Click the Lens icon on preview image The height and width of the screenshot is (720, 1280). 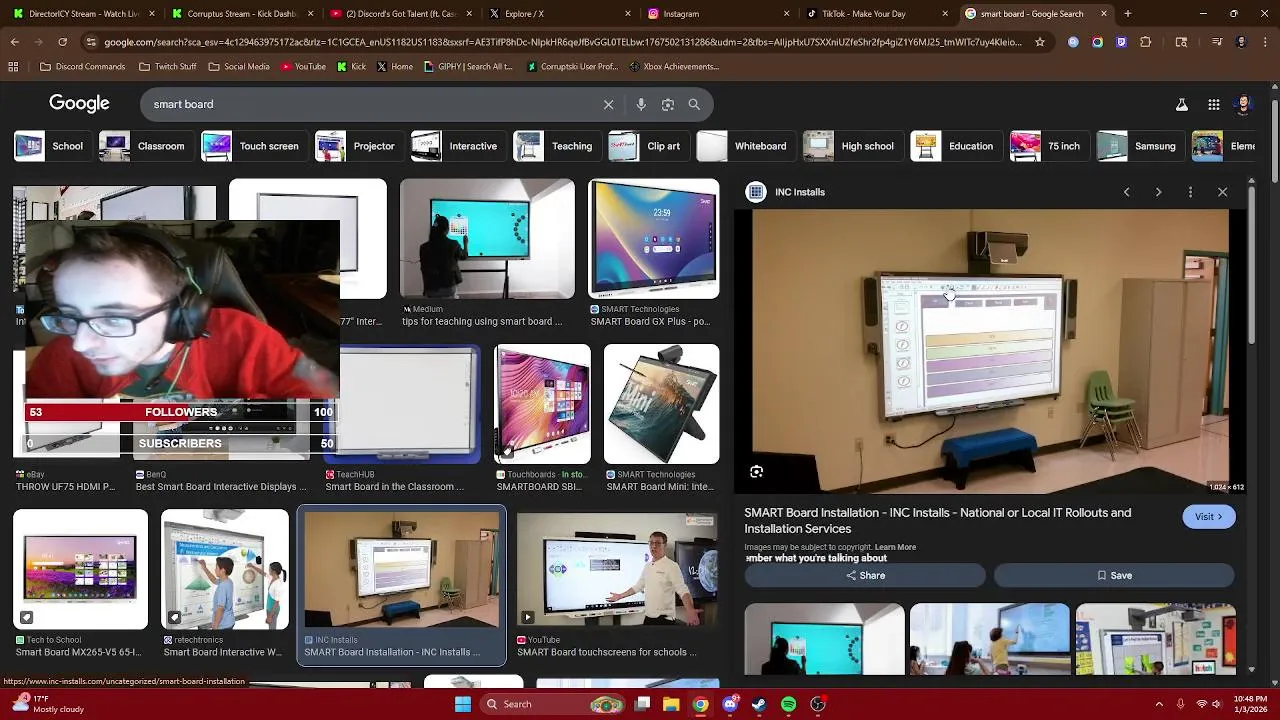pos(757,471)
